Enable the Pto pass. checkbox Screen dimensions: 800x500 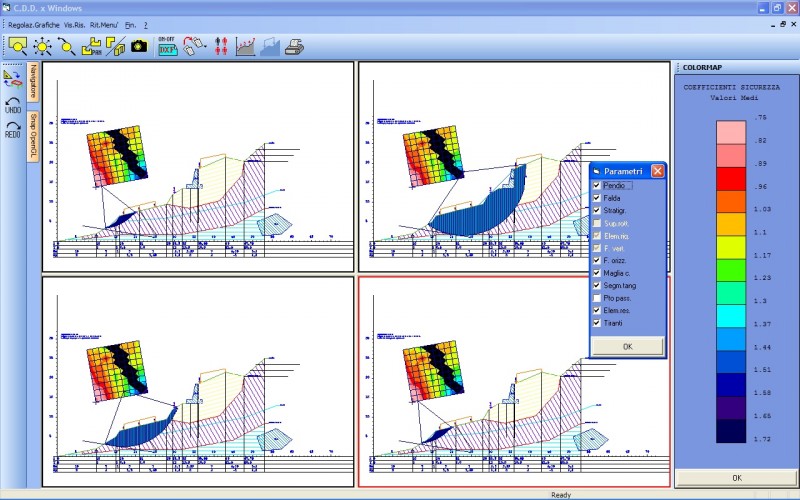(x=597, y=298)
